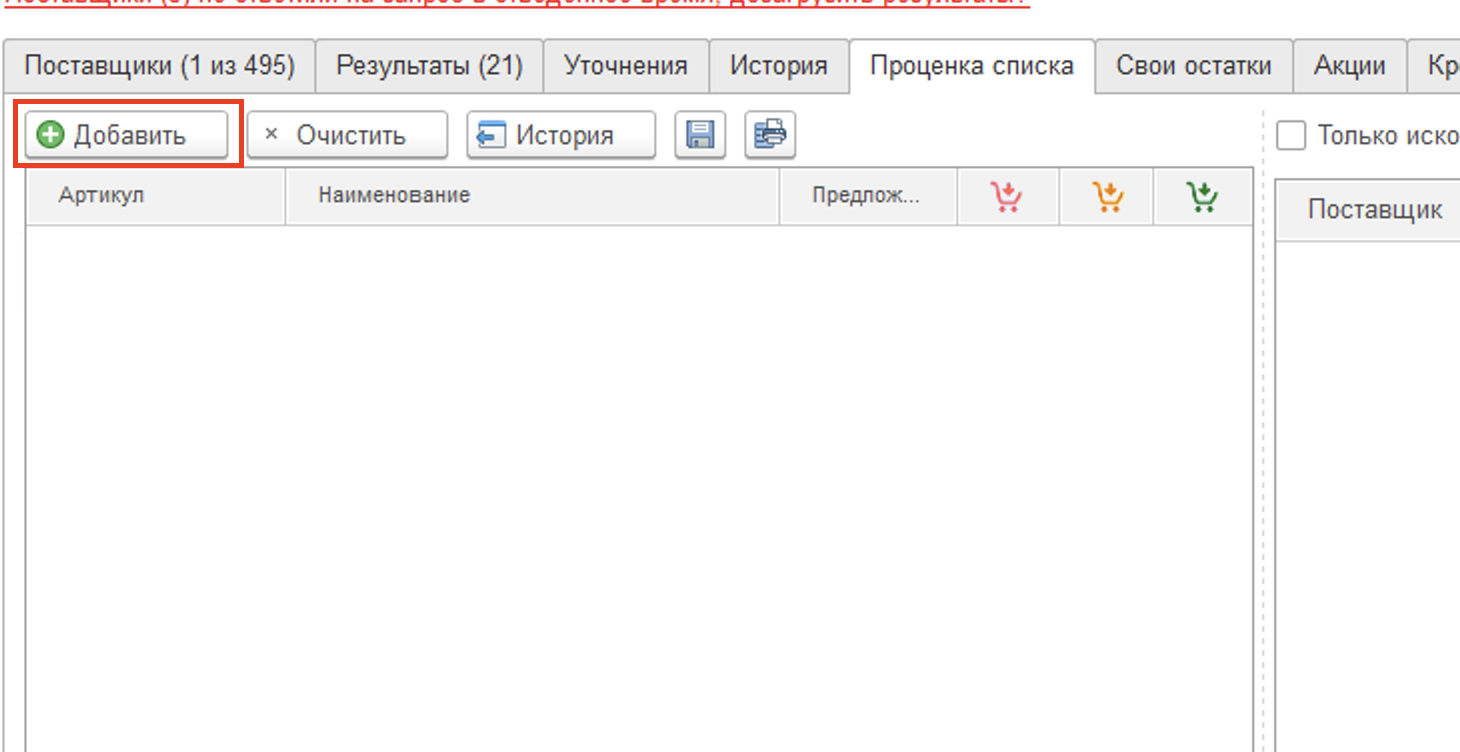Click the Предлож... column header
Image resolution: width=1460 pixels, height=752 pixels.
pyautogui.click(x=868, y=196)
